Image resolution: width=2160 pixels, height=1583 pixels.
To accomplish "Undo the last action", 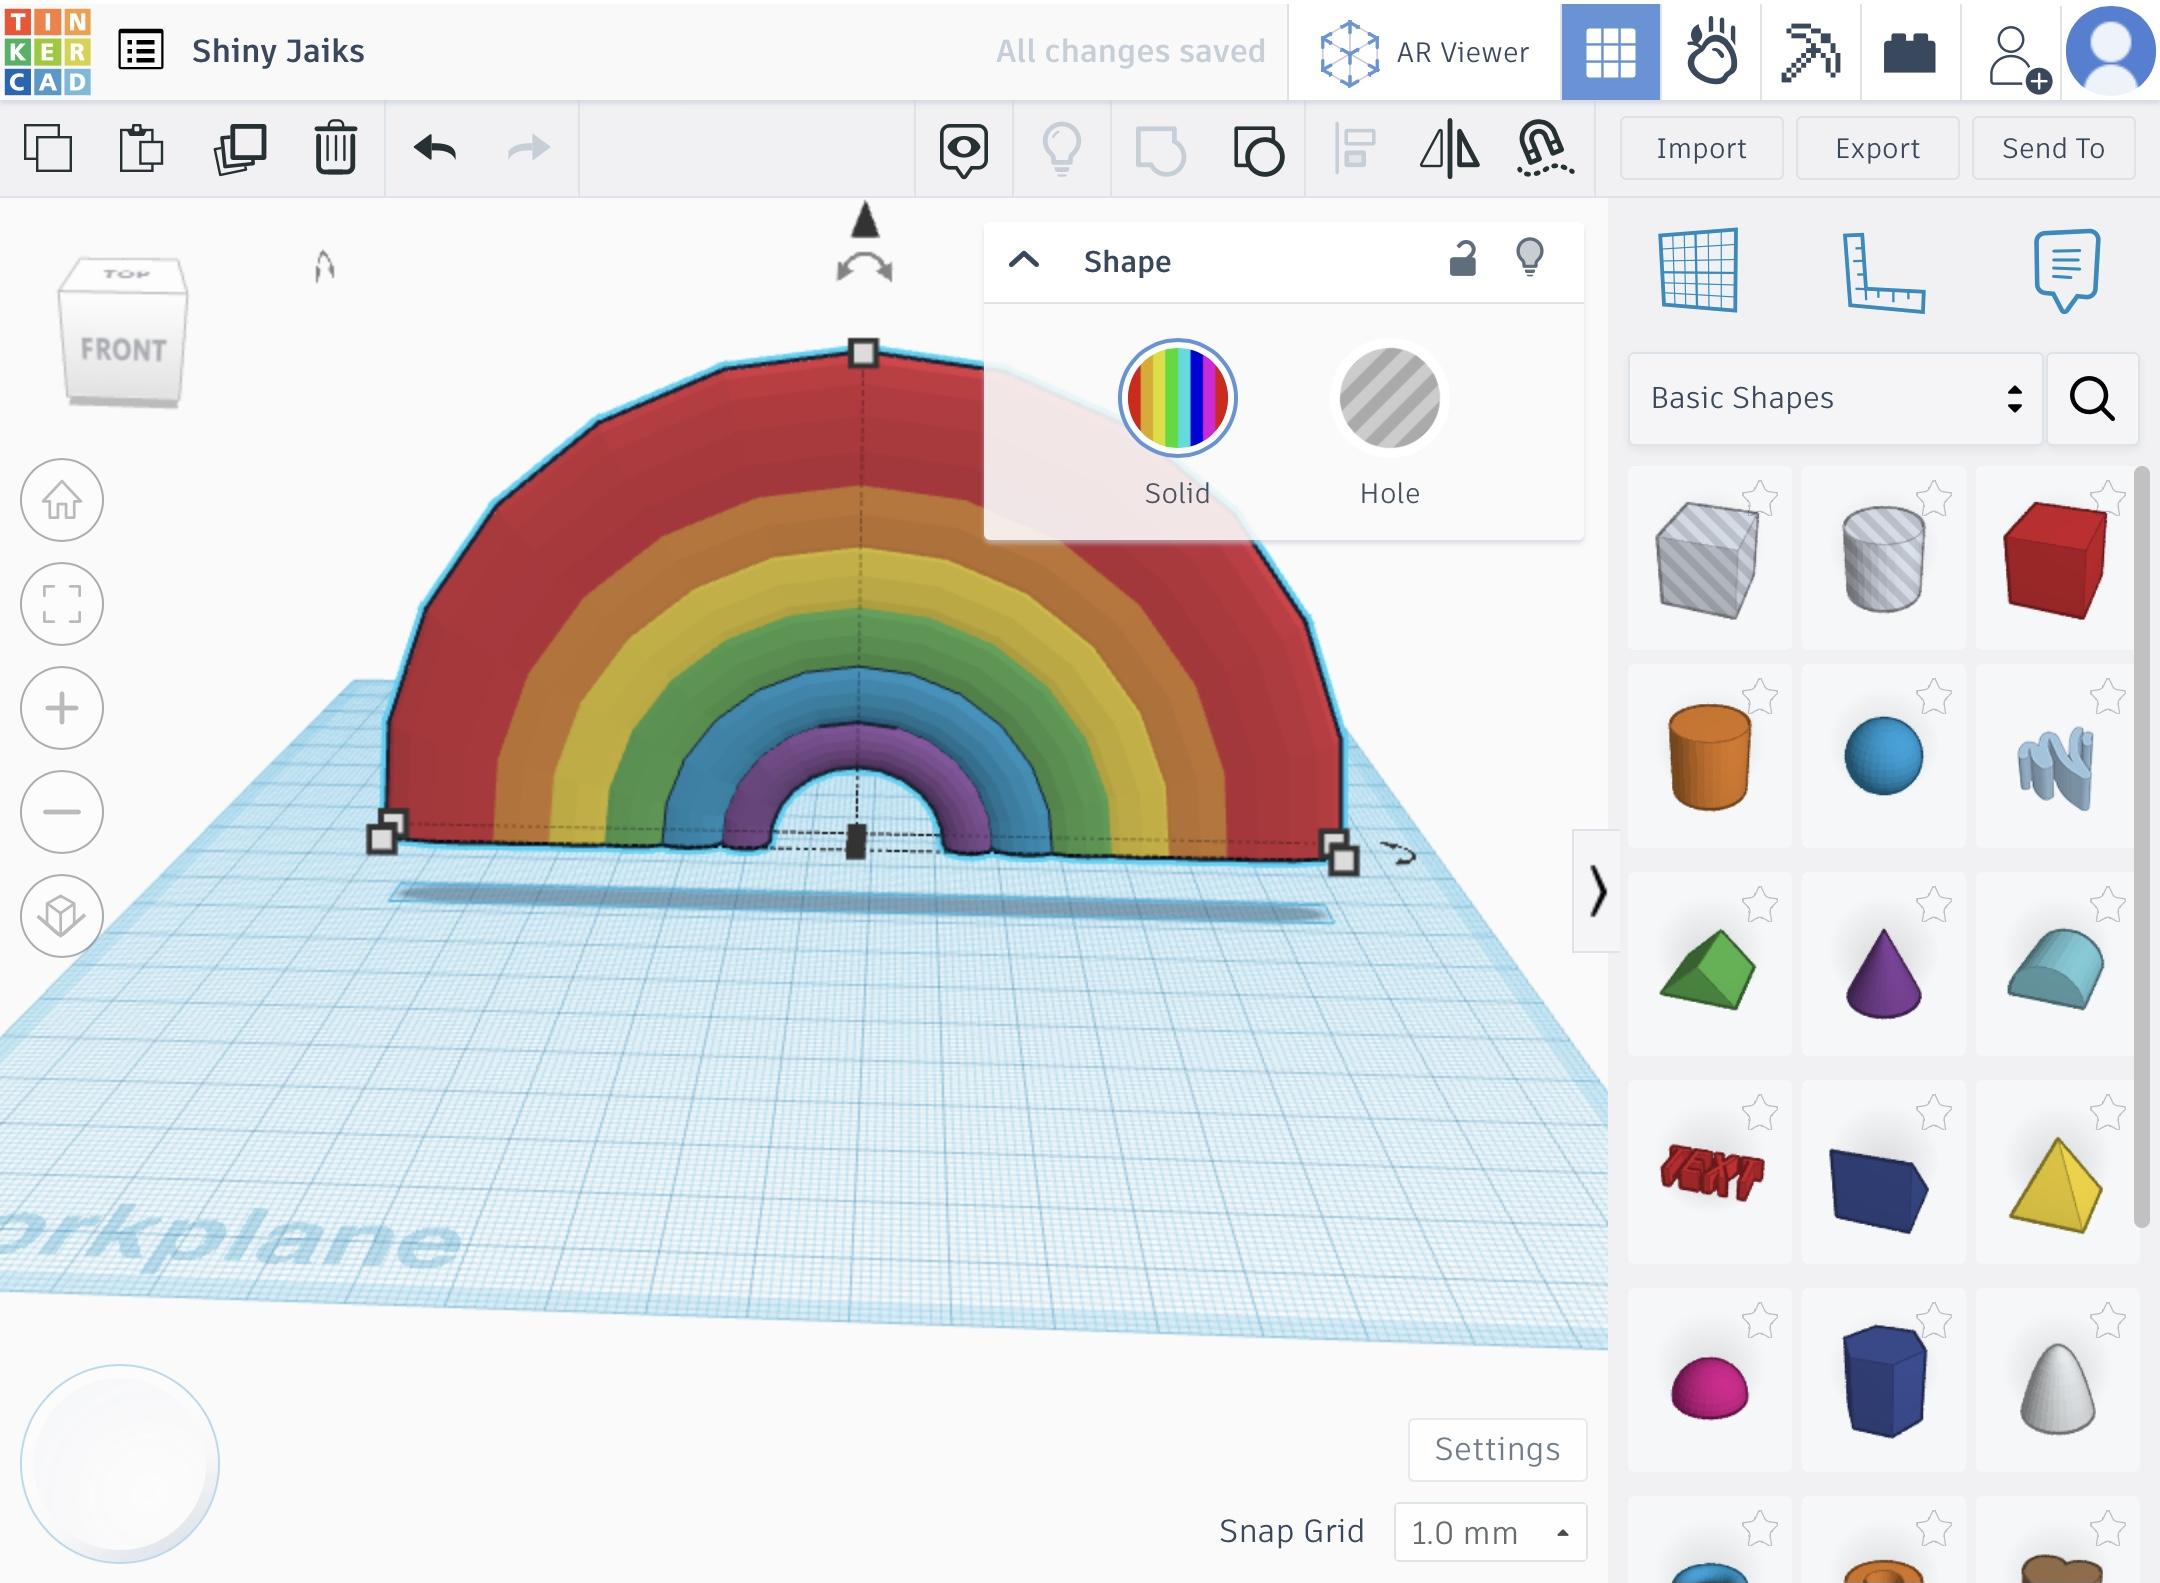I will pyautogui.click(x=435, y=149).
